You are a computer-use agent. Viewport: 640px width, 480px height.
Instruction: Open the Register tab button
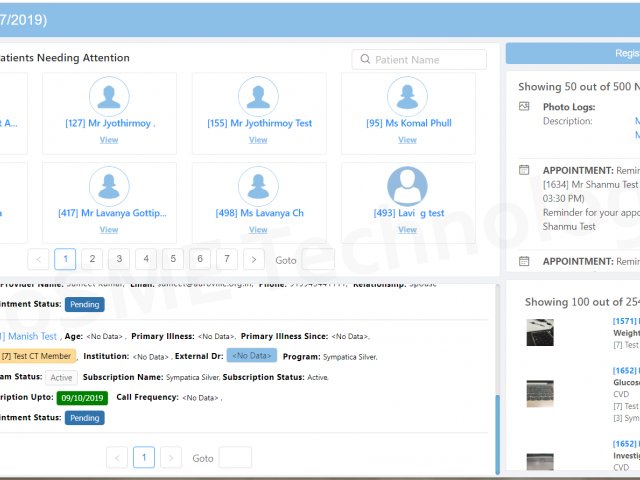click(572, 54)
